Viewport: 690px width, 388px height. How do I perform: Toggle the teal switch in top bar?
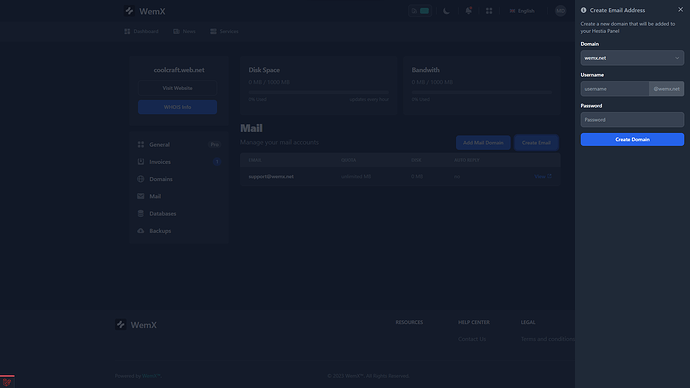click(x=424, y=11)
